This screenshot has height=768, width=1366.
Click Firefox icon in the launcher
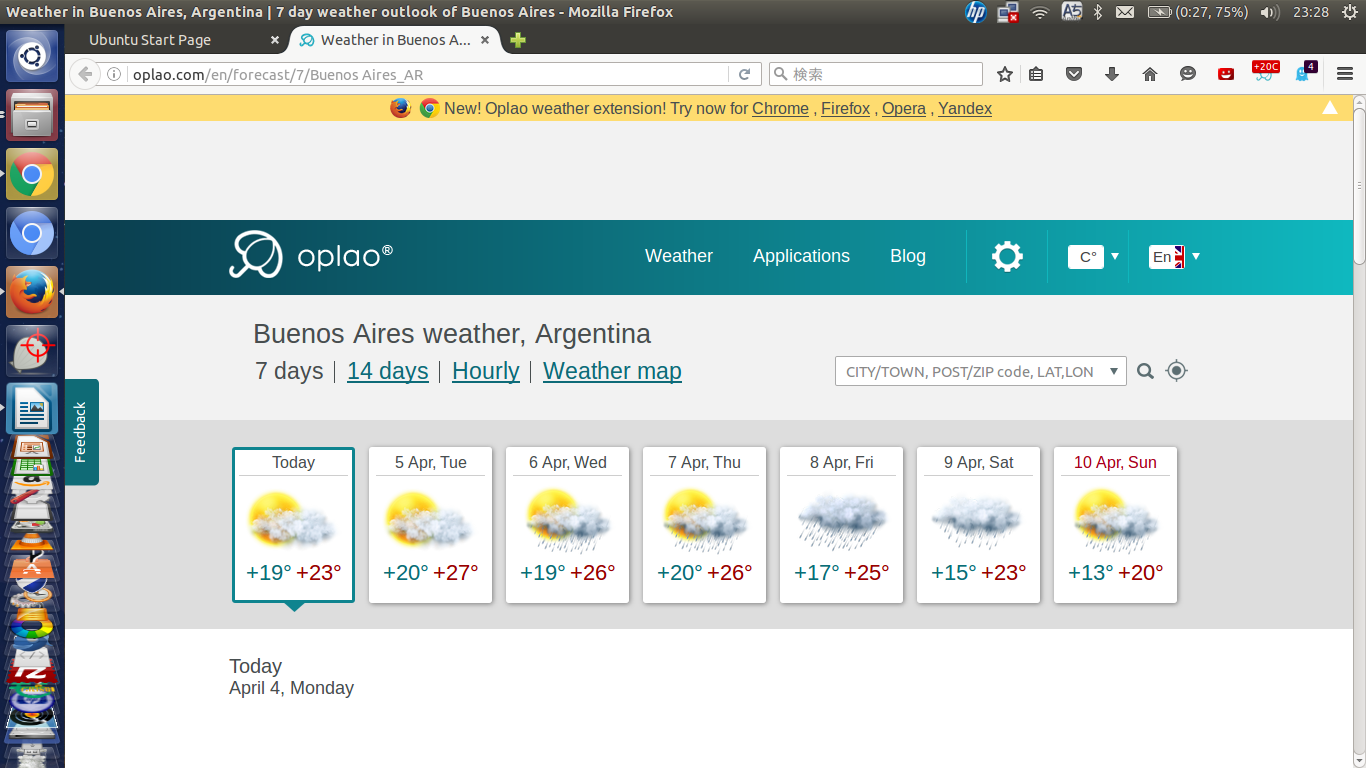point(32,292)
